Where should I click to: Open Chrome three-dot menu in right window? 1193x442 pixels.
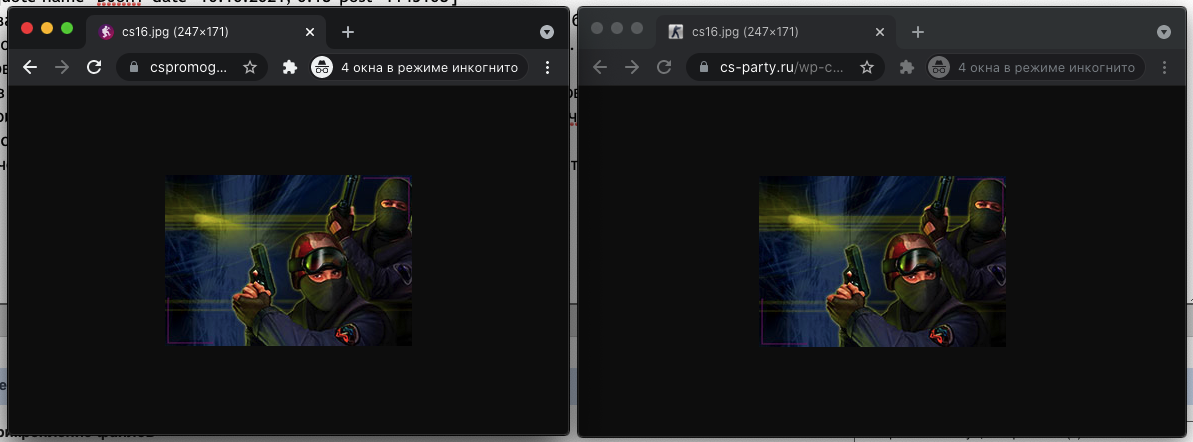click(1164, 68)
